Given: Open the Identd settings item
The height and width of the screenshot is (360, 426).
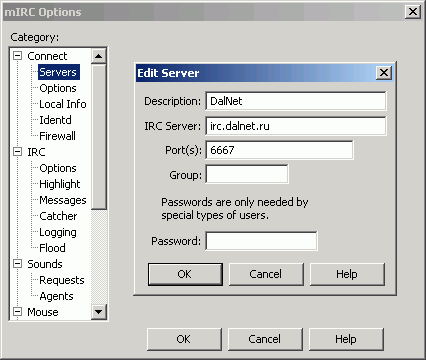Looking at the screenshot, I should coord(55,120).
